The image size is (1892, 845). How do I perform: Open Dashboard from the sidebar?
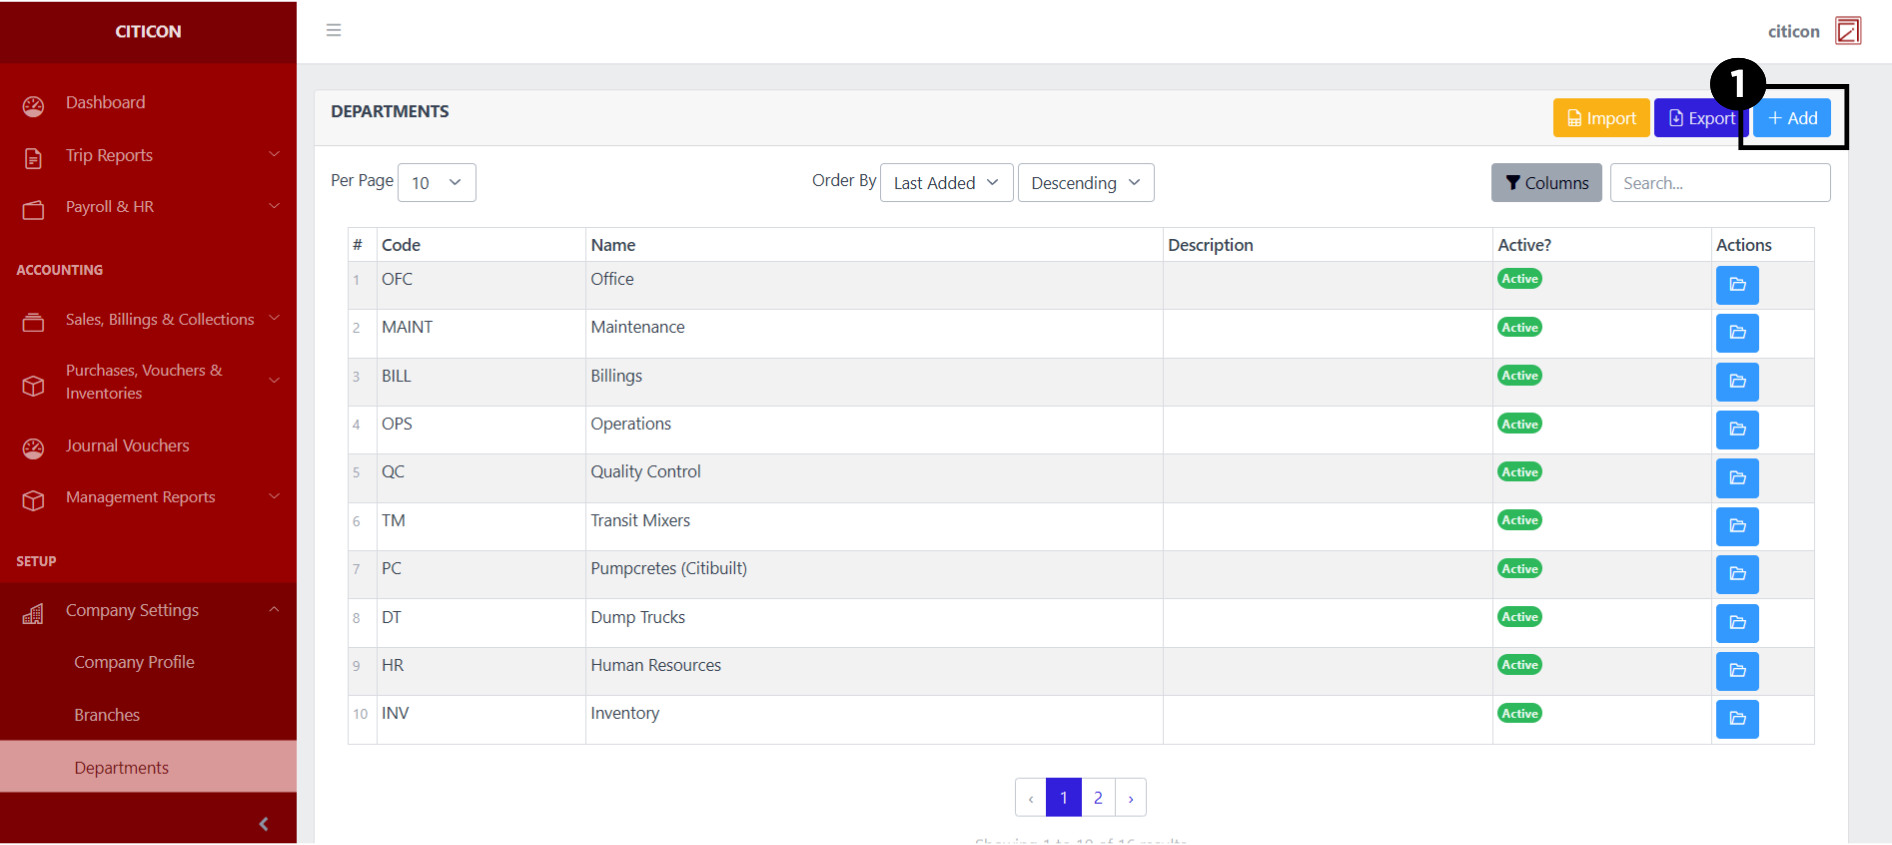click(x=105, y=103)
